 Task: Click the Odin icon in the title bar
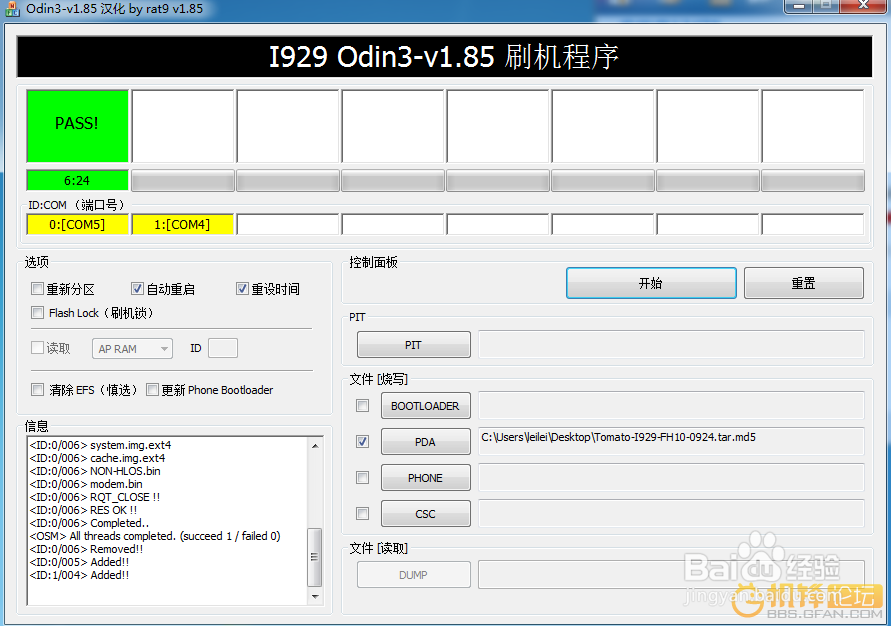(x=12, y=8)
